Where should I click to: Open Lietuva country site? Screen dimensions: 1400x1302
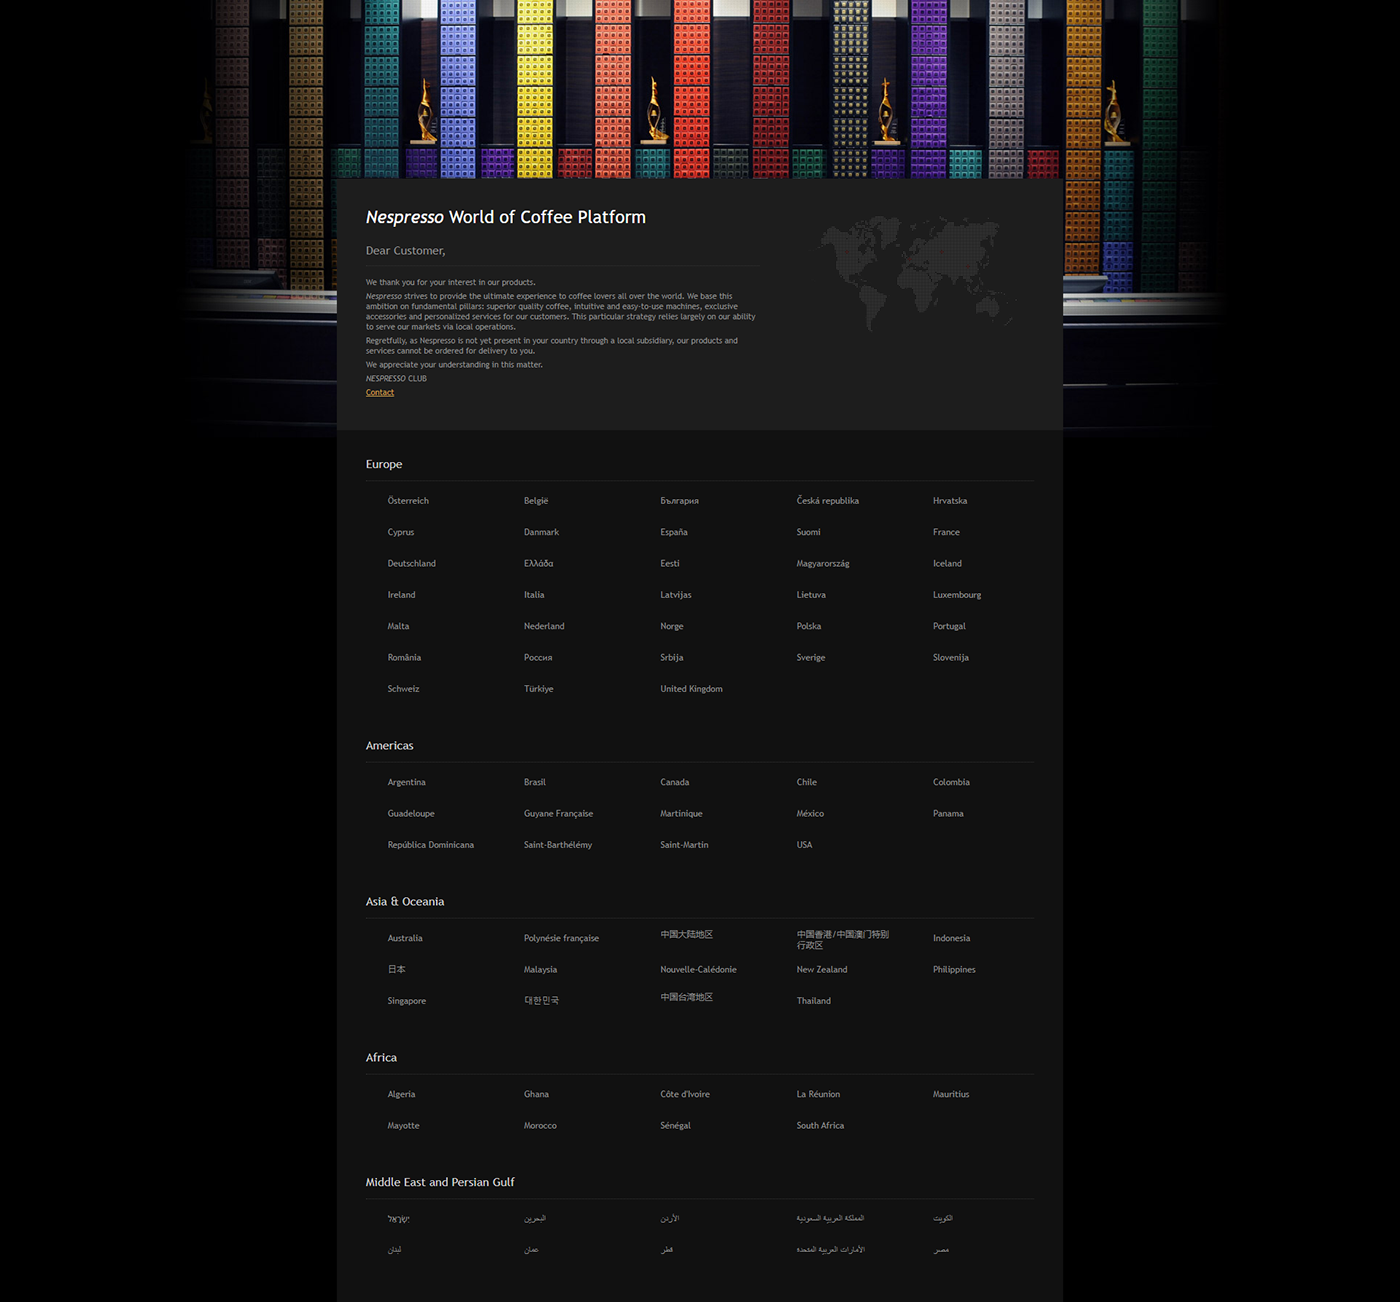[811, 595]
